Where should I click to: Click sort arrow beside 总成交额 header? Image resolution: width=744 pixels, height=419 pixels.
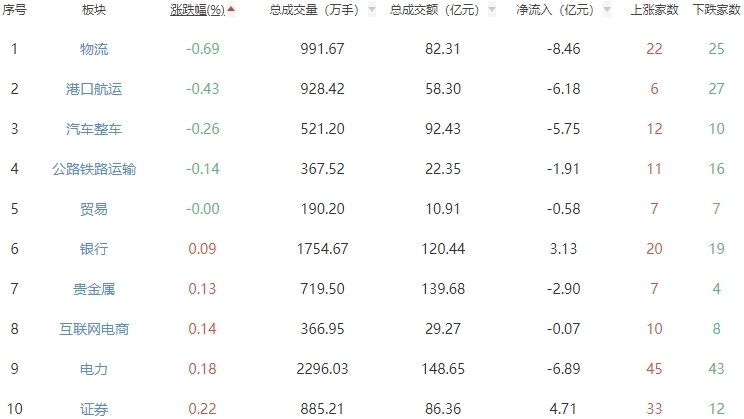coord(492,10)
